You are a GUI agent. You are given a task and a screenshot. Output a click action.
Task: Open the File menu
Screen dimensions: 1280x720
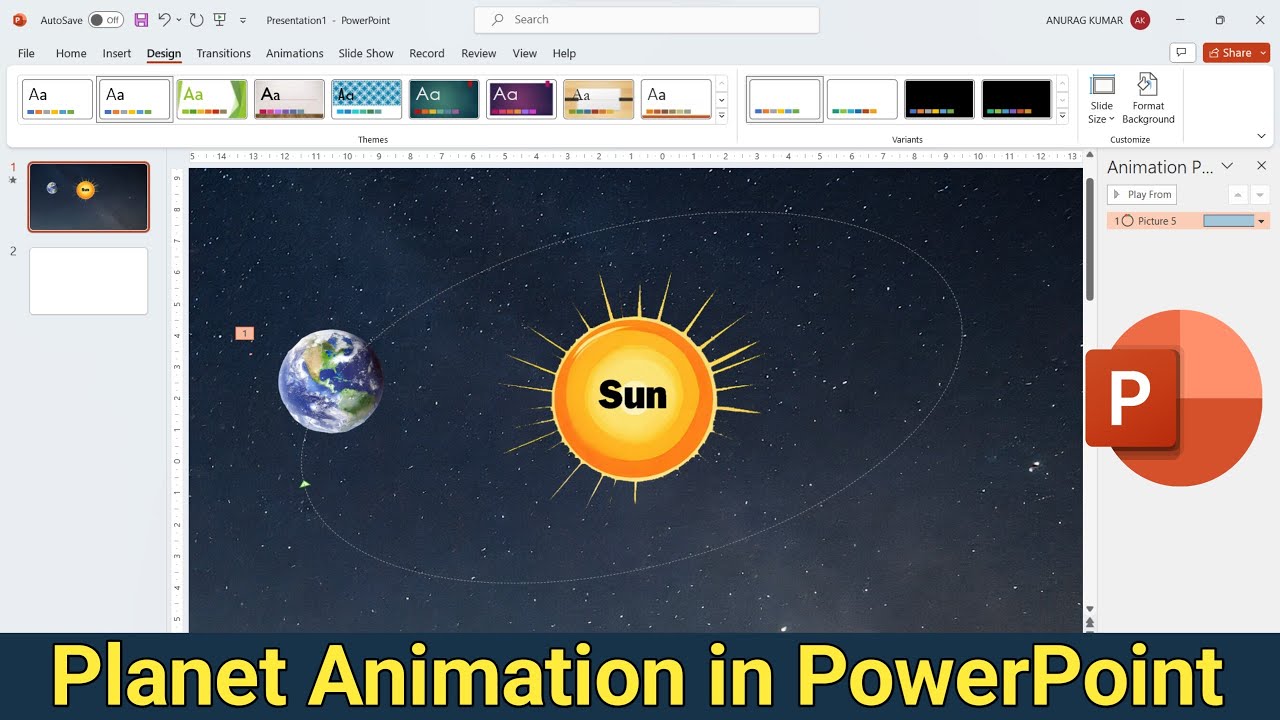[26, 53]
